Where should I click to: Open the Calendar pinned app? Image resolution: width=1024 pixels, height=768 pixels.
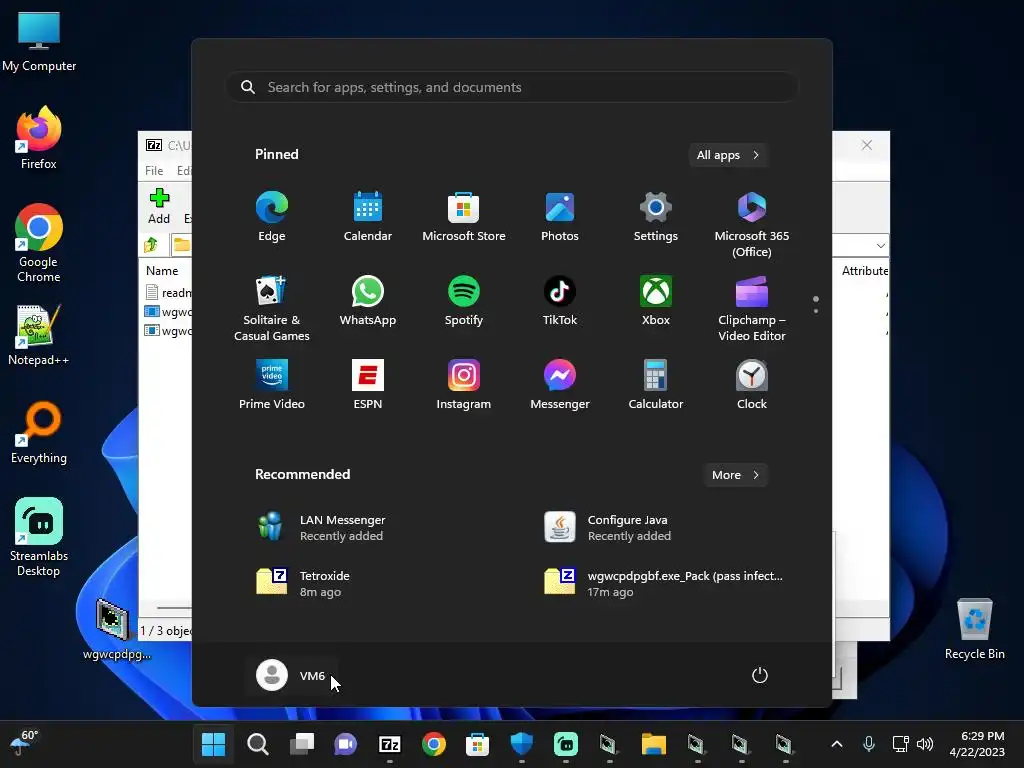click(x=368, y=217)
